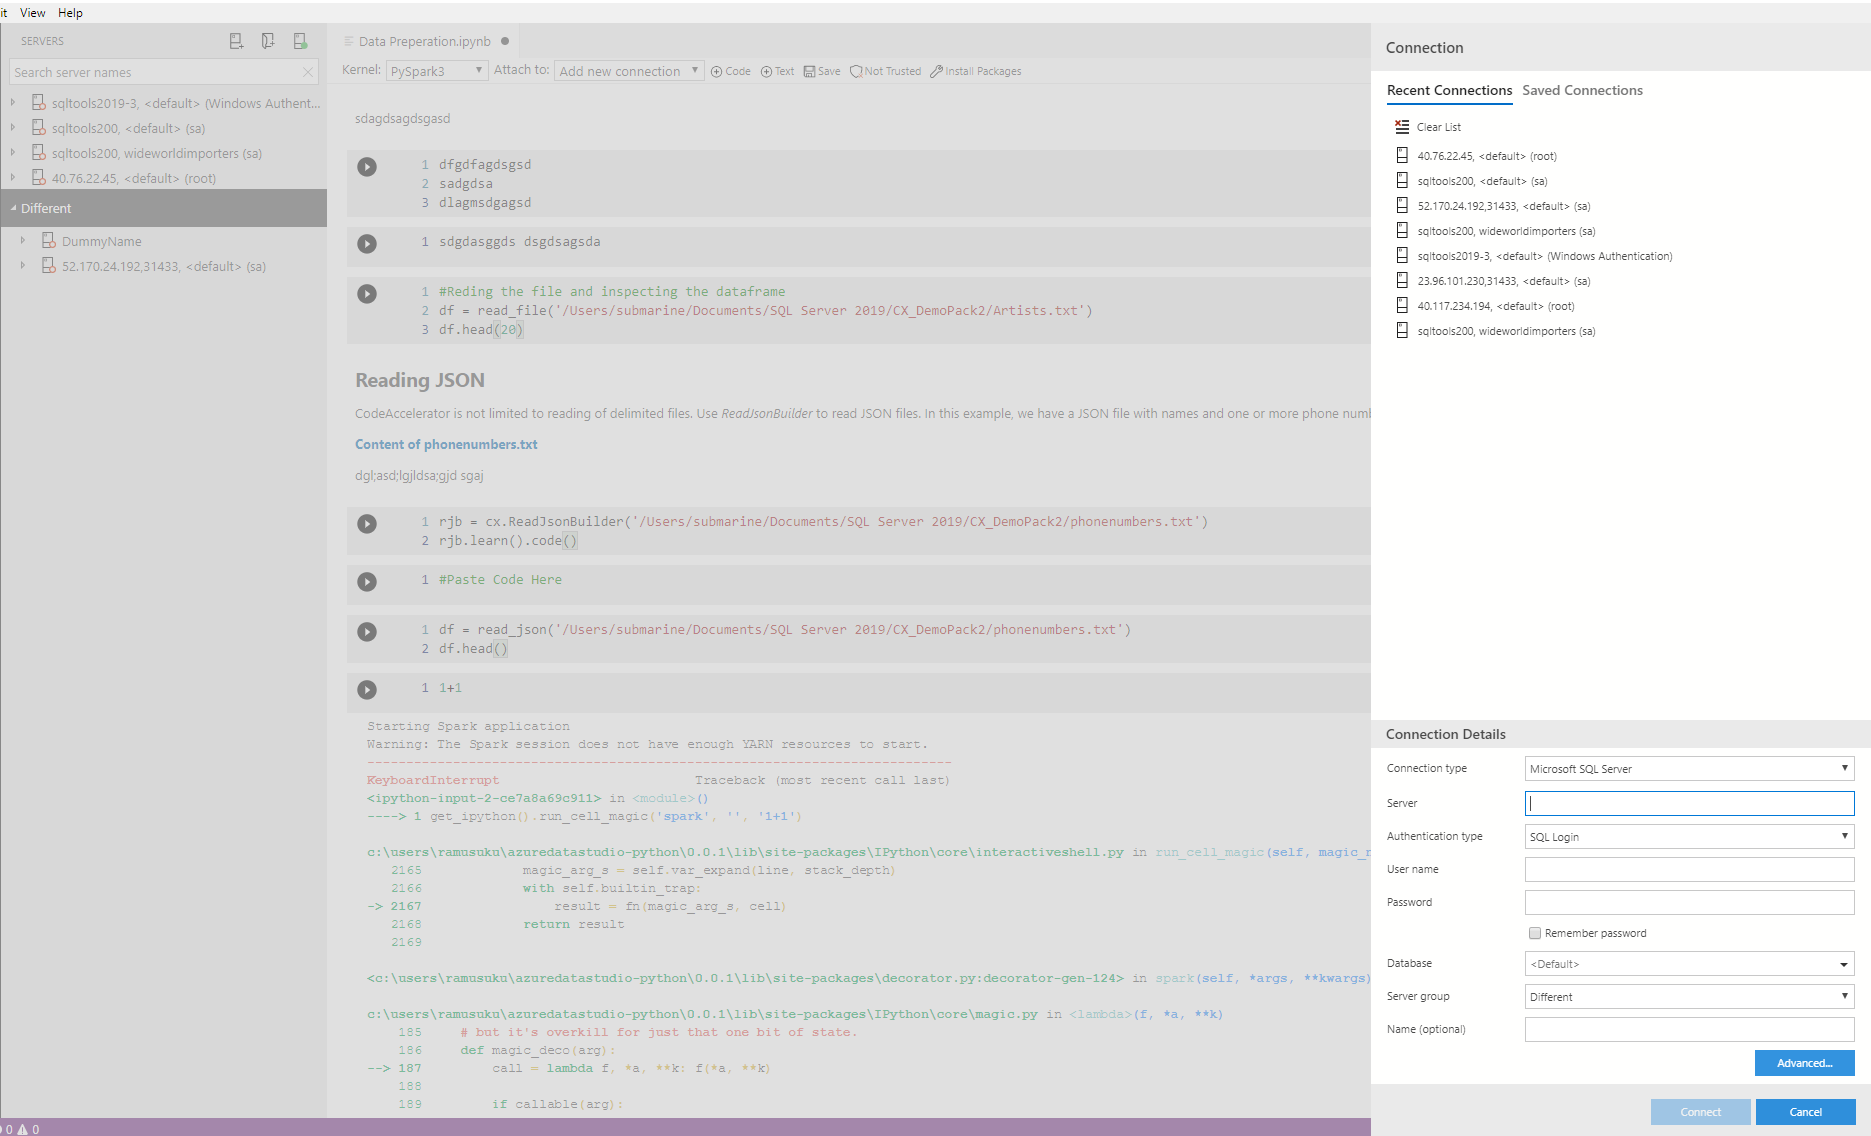Screen dimensions: 1871x1136
Task: Click Cancel in the Connection panel
Action: tap(1805, 1111)
